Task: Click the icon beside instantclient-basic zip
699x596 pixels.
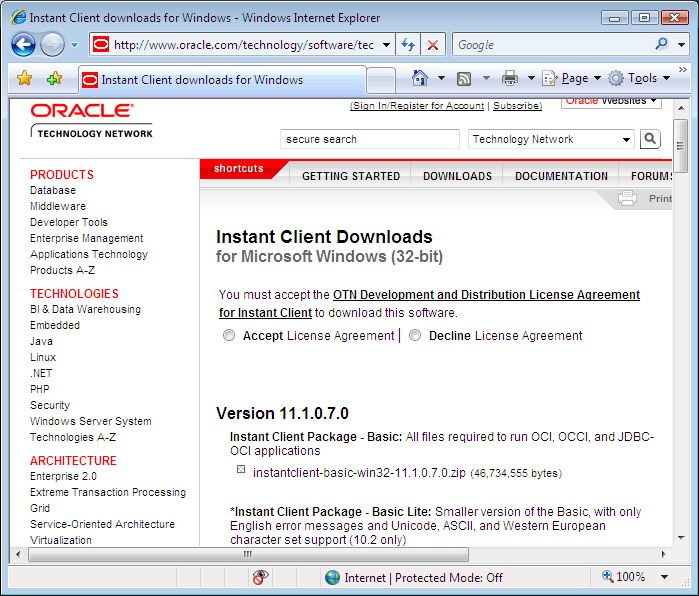Action: click(x=241, y=469)
